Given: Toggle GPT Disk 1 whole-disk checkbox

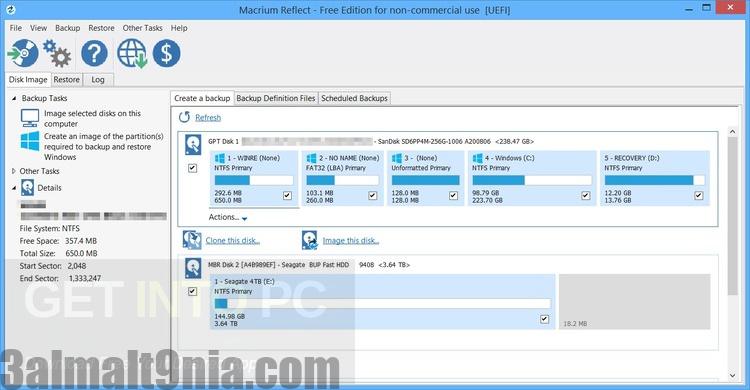Looking at the screenshot, I should [x=192, y=168].
